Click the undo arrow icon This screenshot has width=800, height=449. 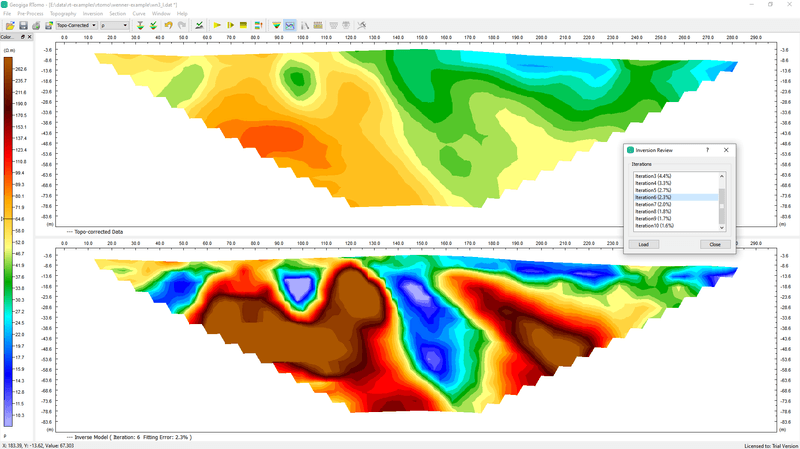point(168,24)
